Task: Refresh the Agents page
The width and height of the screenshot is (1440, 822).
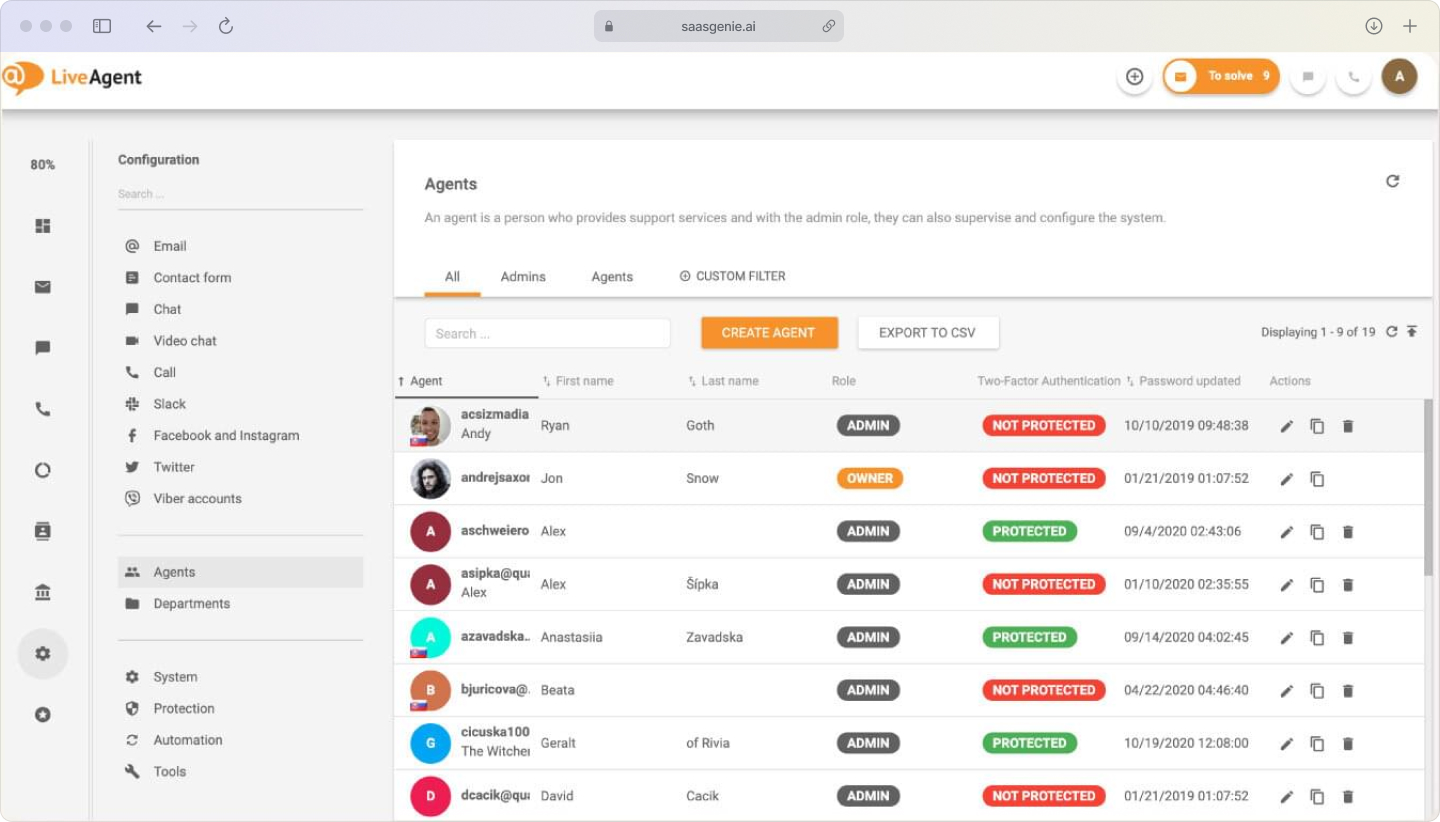Action: pyautogui.click(x=1393, y=181)
